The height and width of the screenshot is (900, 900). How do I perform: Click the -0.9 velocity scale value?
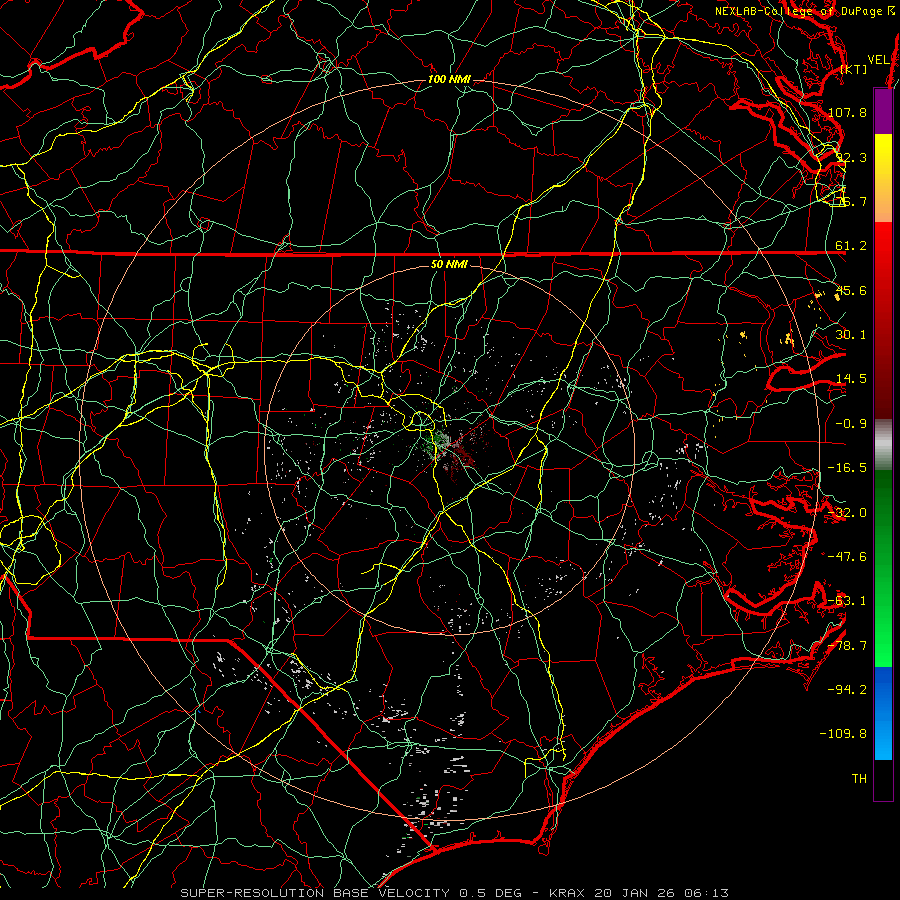click(x=851, y=424)
